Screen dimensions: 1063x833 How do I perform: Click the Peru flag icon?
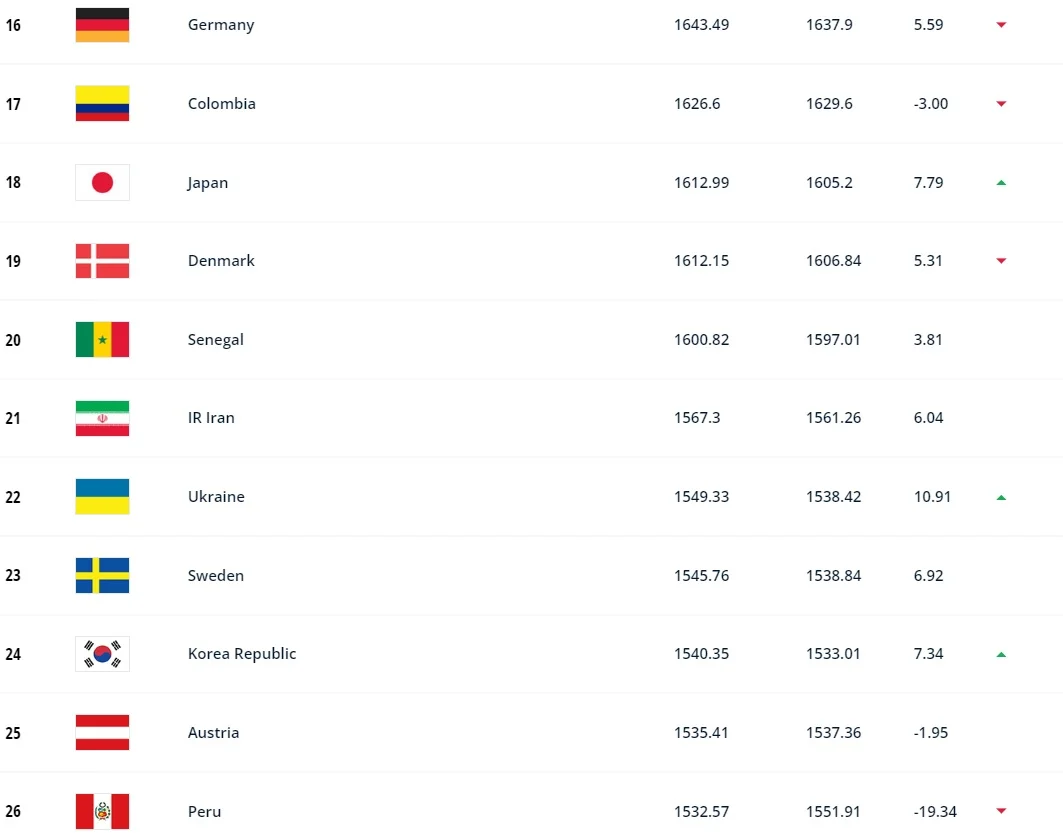(x=102, y=811)
